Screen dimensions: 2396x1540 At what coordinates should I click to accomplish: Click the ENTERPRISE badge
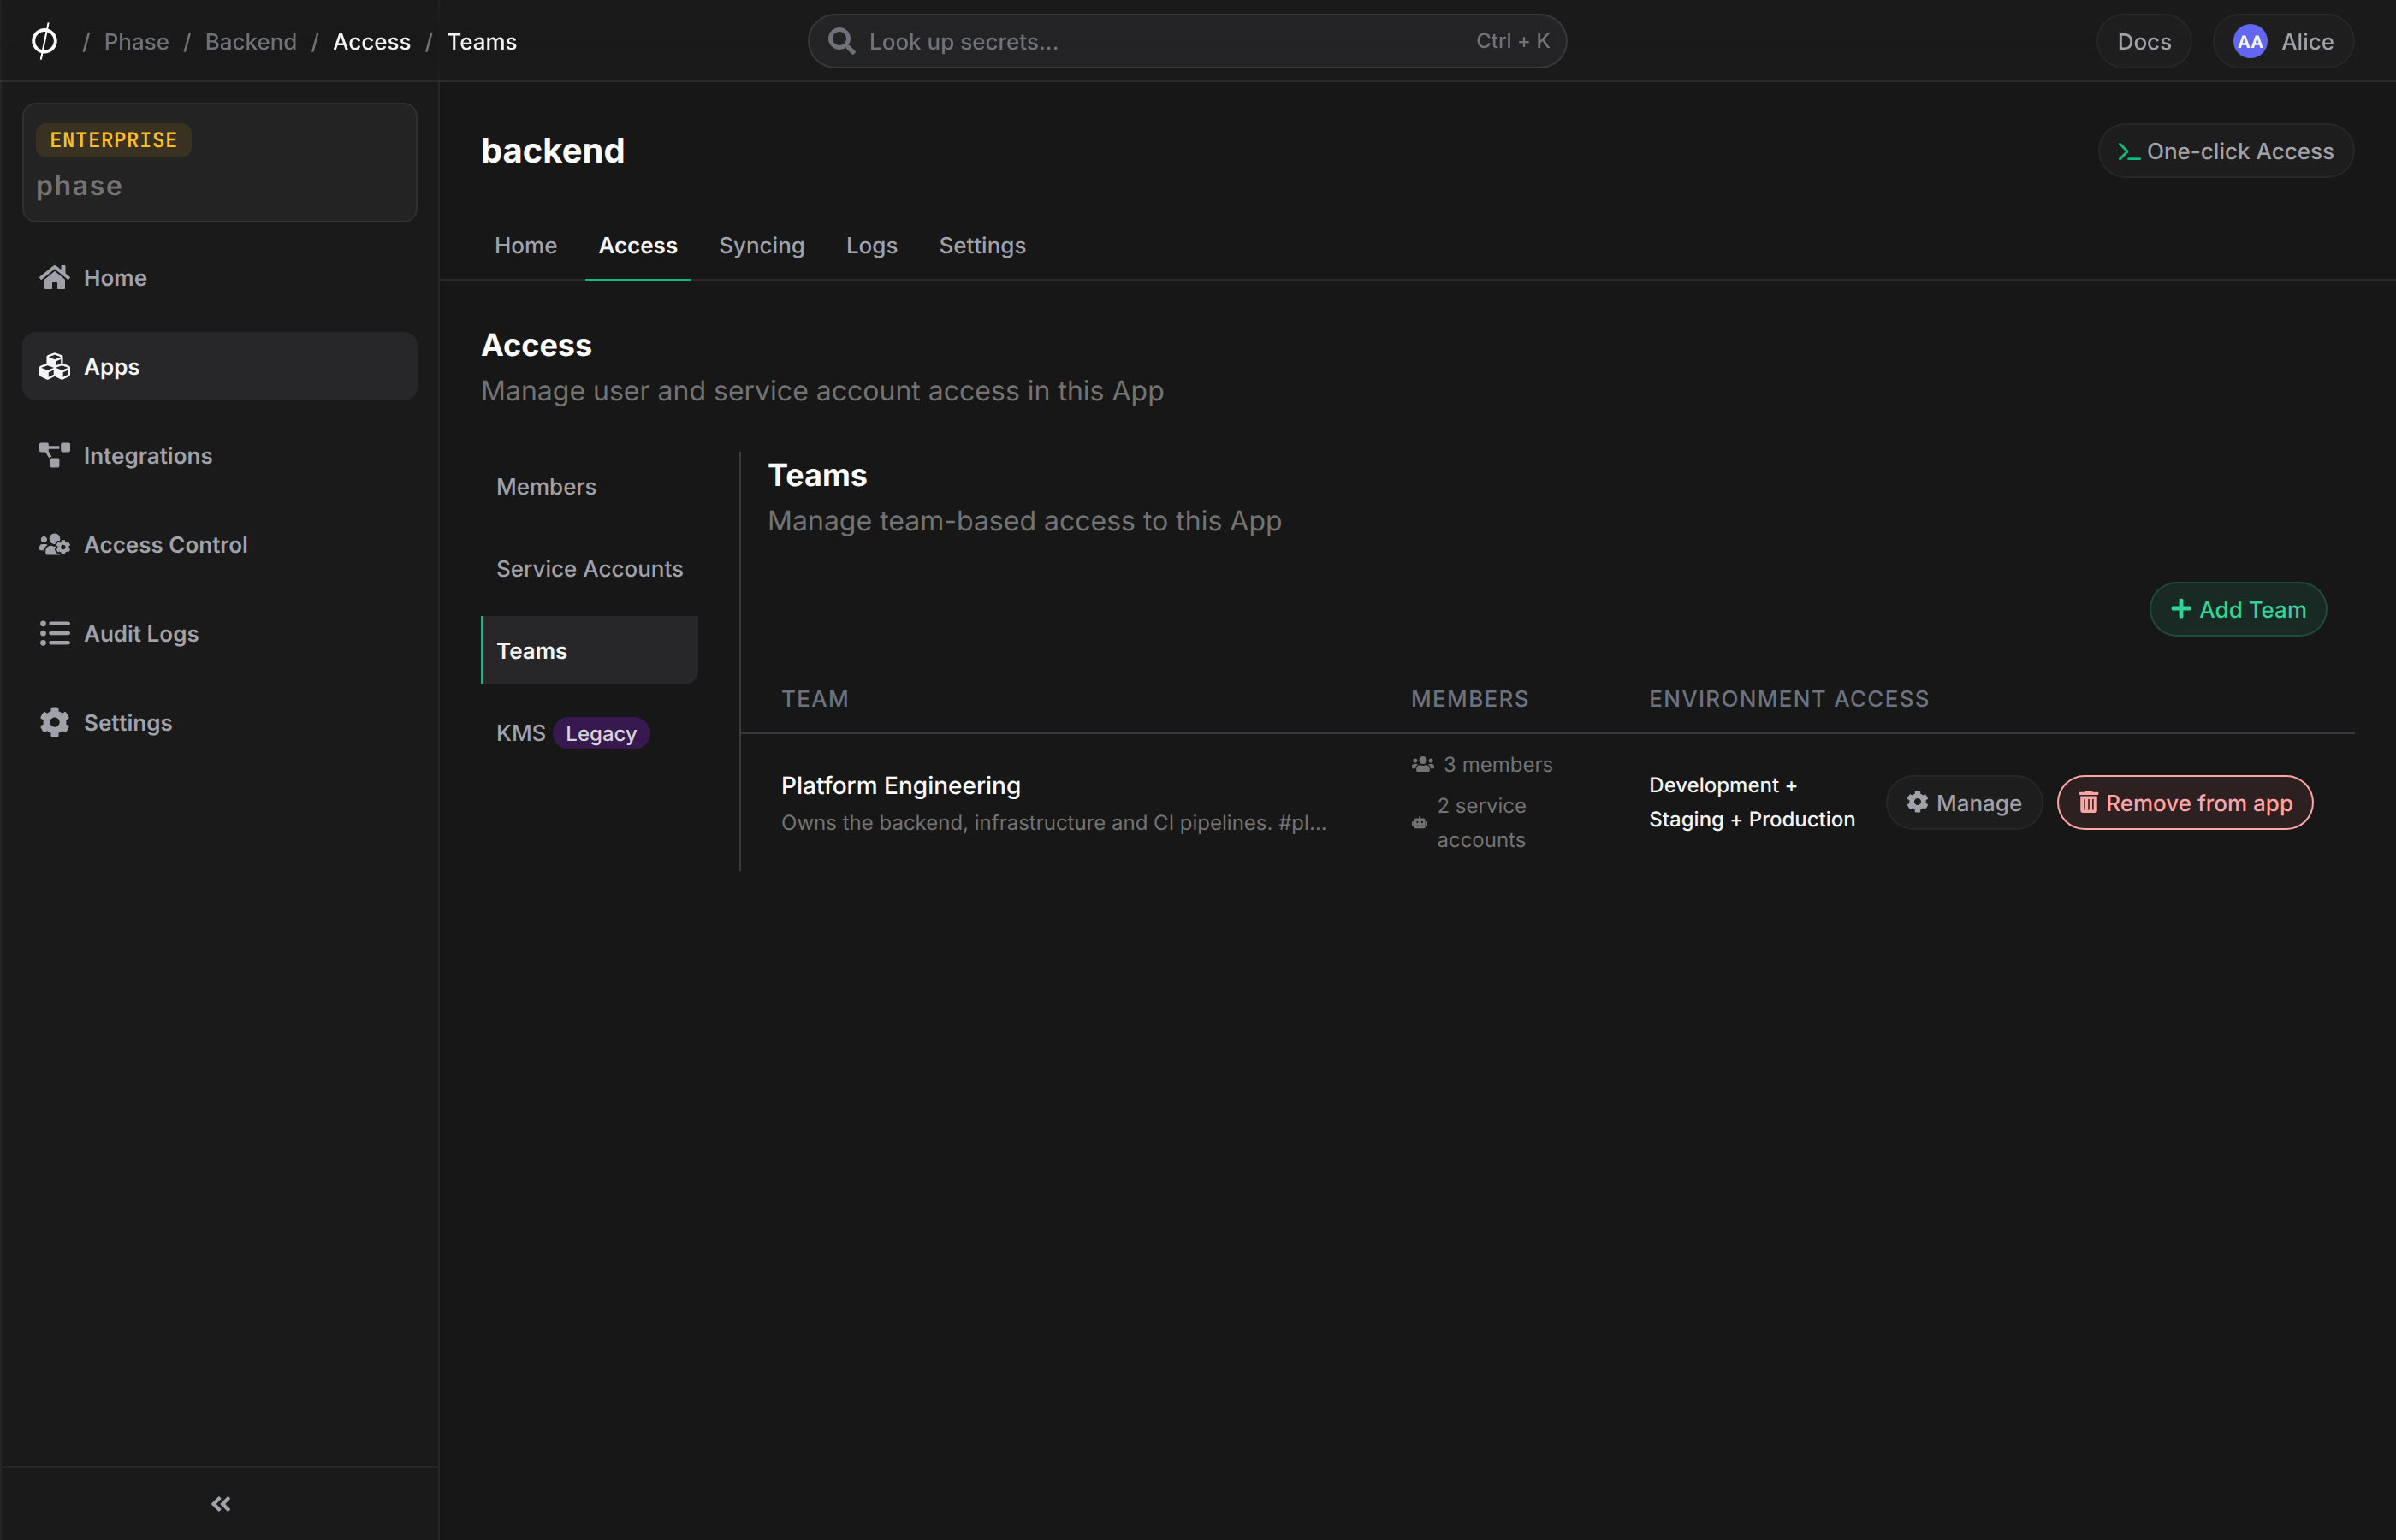[x=114, y=140]
